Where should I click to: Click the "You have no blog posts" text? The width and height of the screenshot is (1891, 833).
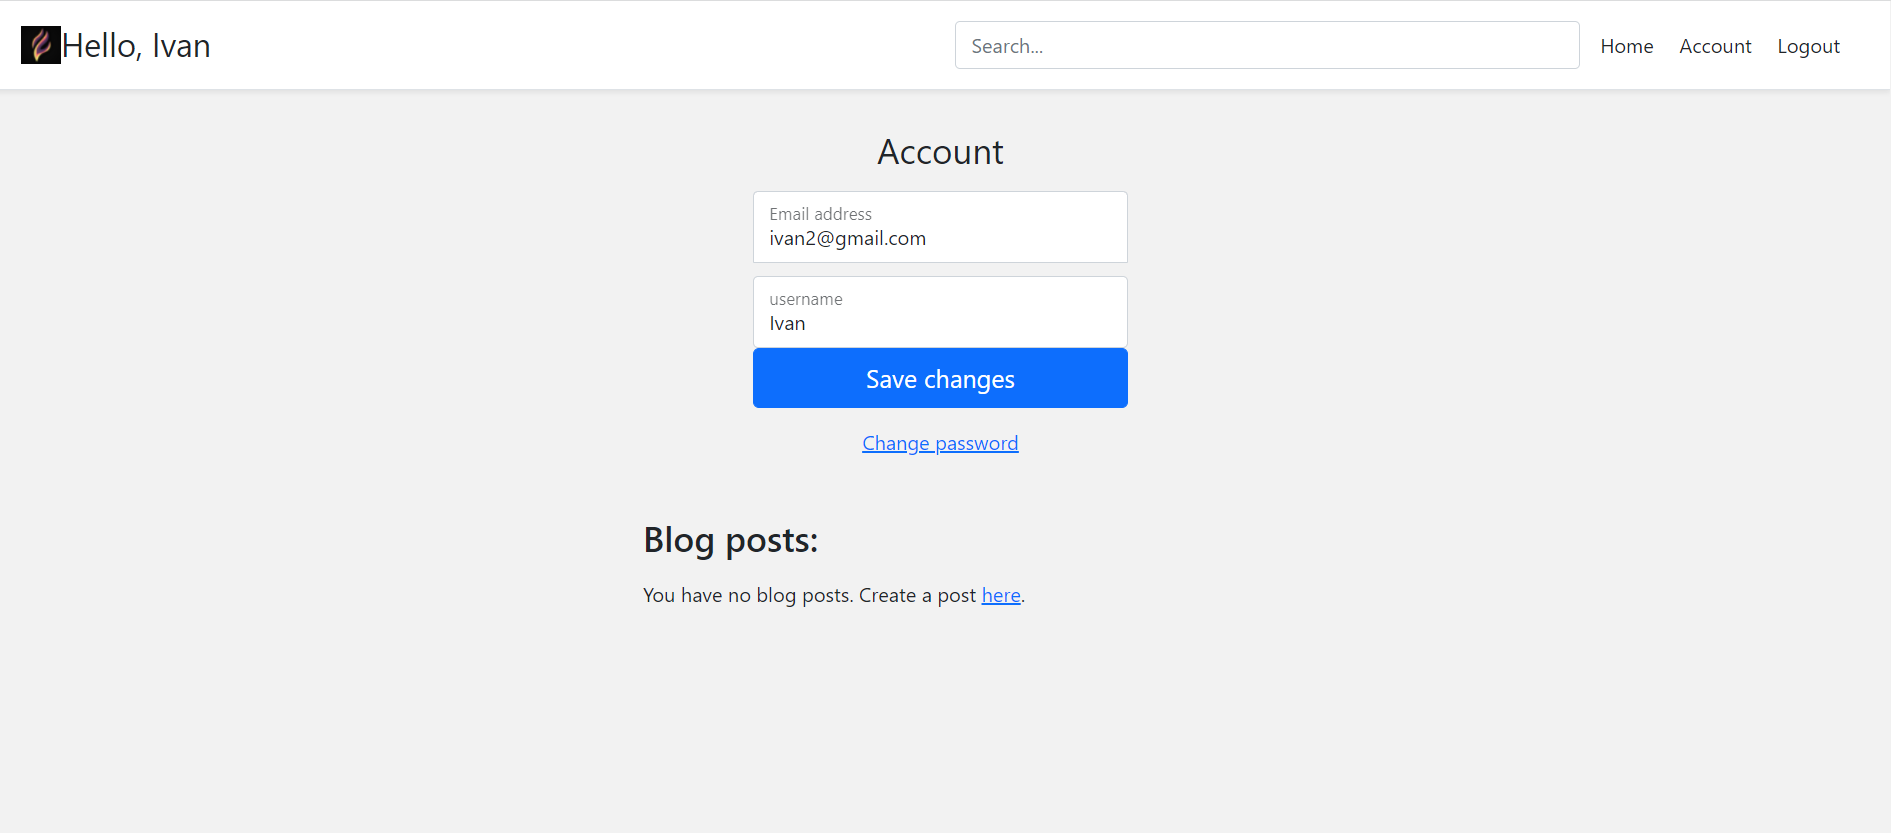748,595
